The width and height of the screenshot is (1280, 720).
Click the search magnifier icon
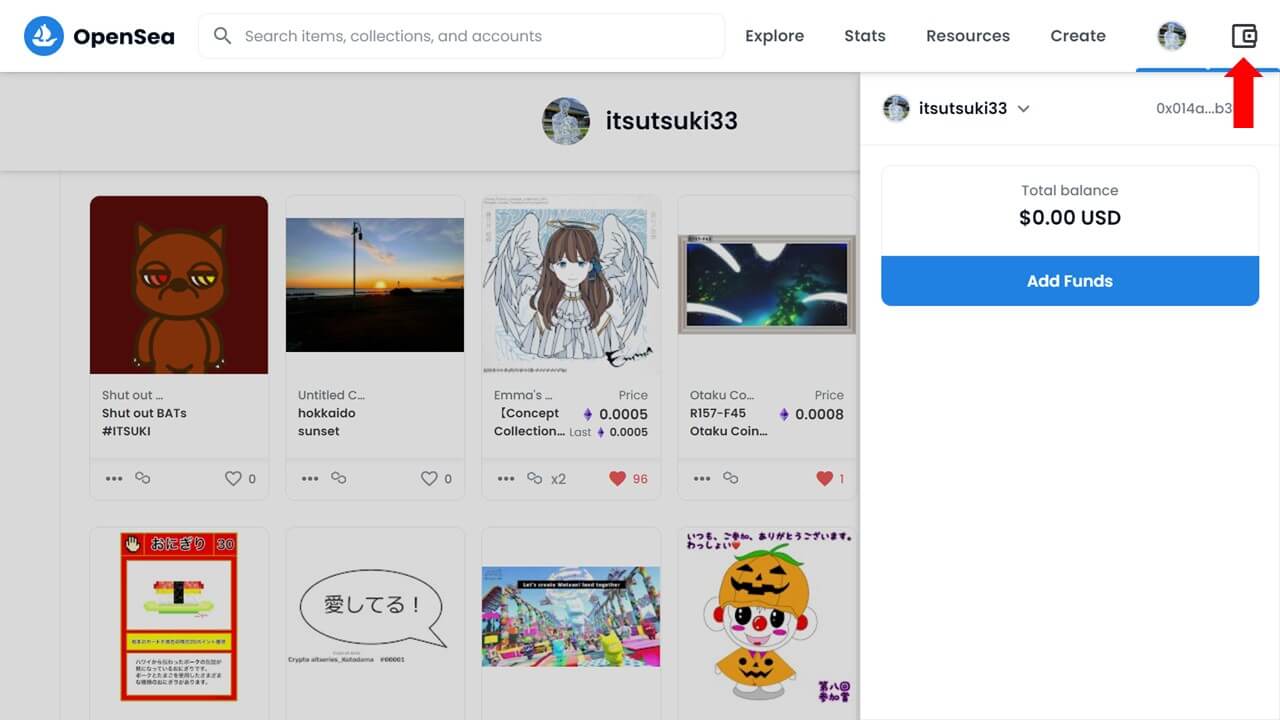(224, 36)
